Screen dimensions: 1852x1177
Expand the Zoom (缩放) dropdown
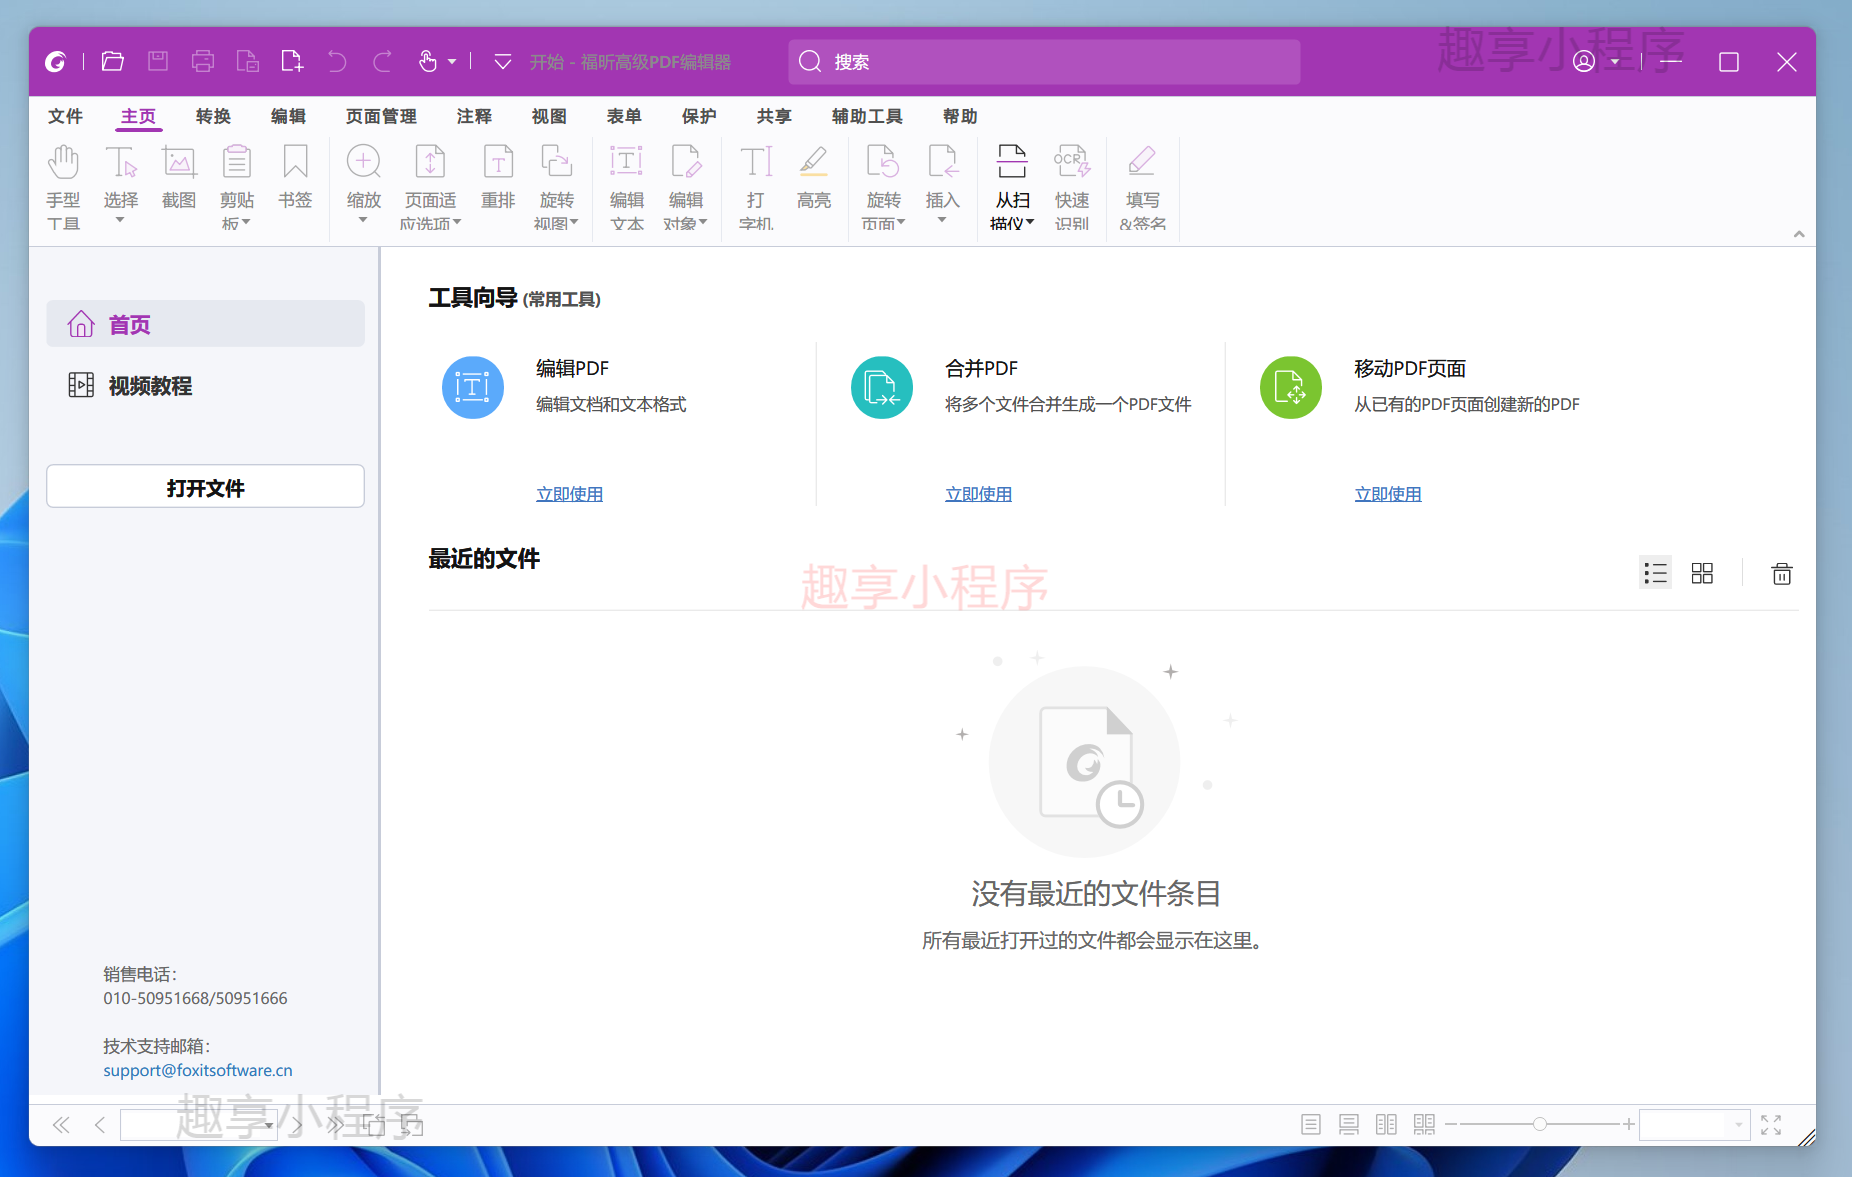(x=363, y=220)
